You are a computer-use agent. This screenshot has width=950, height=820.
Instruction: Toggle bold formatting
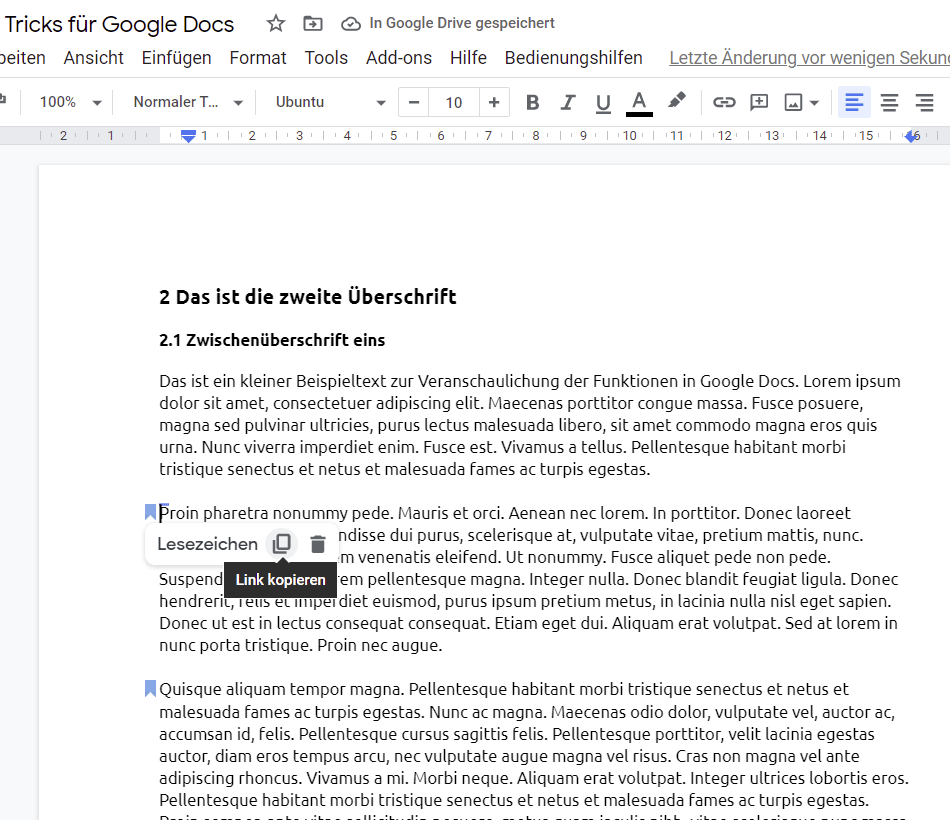click(x=532, y=102)
